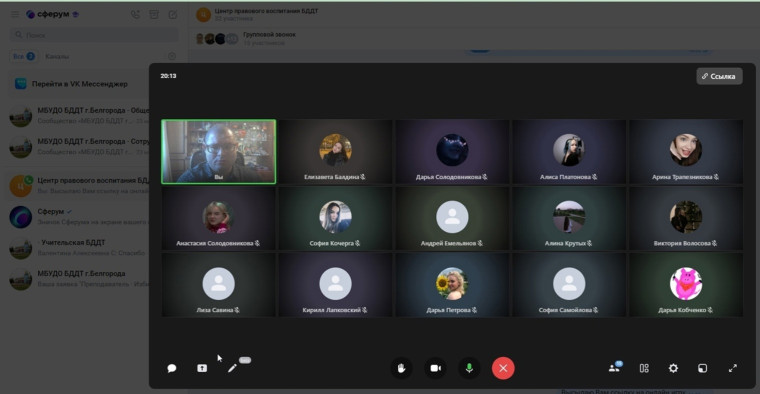760x394 pixels.
Task: Select Дарья Петрова participant tile
Action: pos(452,285)
